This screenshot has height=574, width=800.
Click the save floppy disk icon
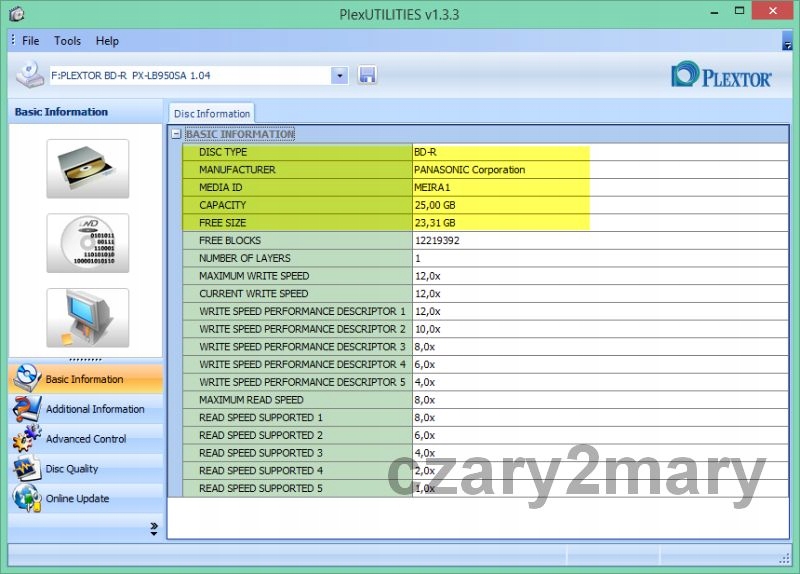(367, 75)
